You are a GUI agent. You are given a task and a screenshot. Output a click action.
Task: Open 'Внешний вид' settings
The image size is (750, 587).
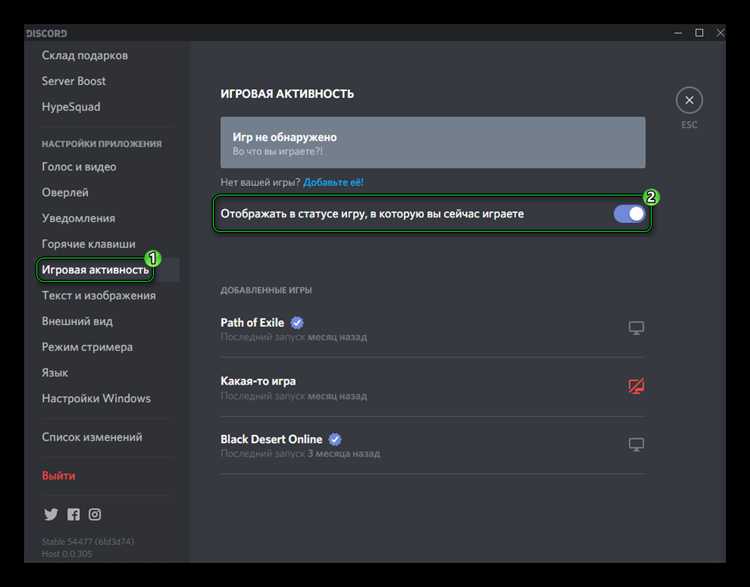click(x=77, y=321)
